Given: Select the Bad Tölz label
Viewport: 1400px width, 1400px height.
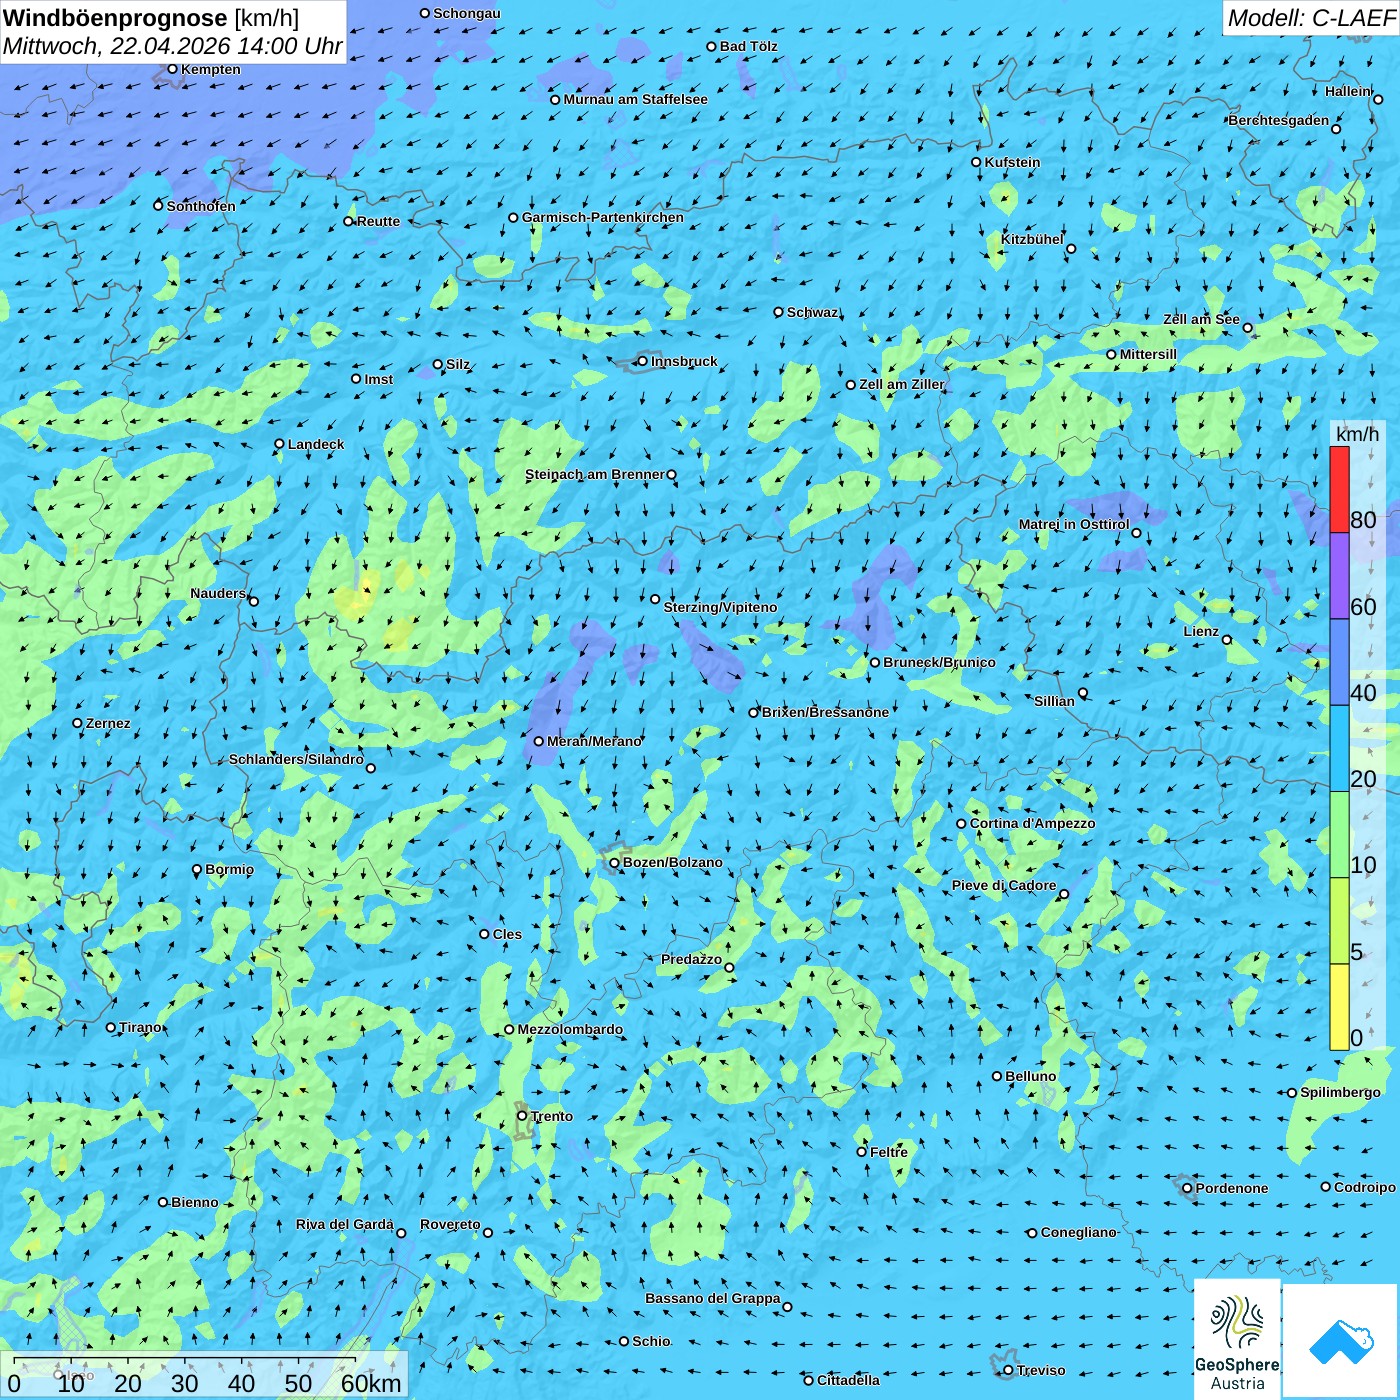Looking at the screenshot, I should 749,46.
